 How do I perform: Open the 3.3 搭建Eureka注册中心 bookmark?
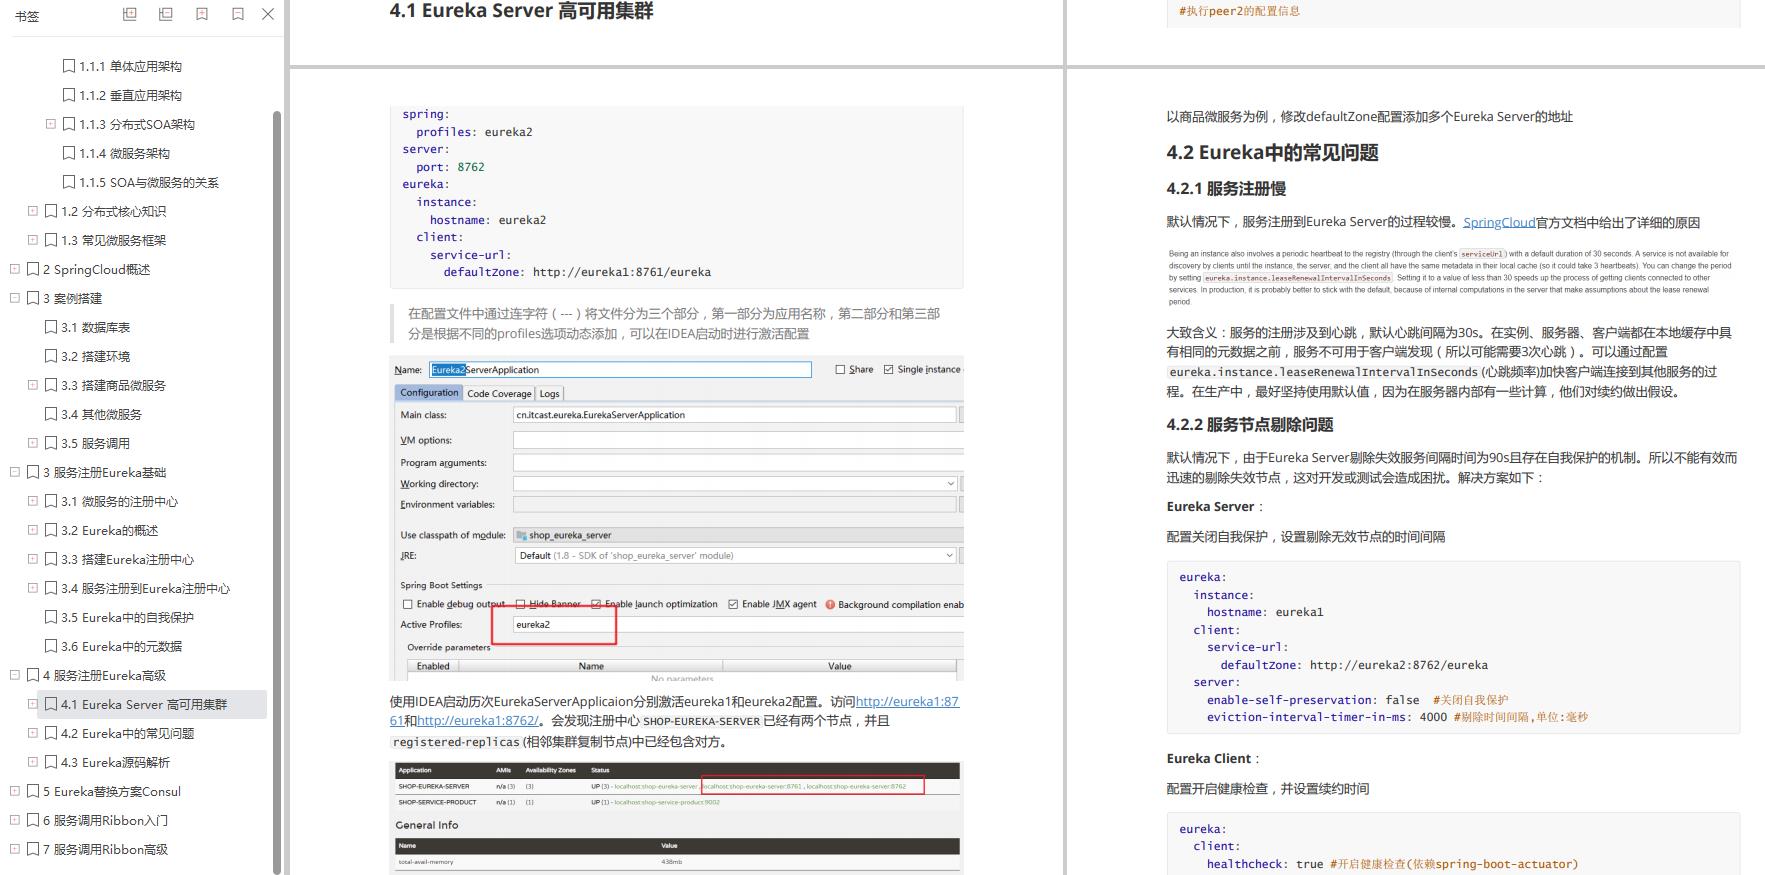(x=127, y=559)
